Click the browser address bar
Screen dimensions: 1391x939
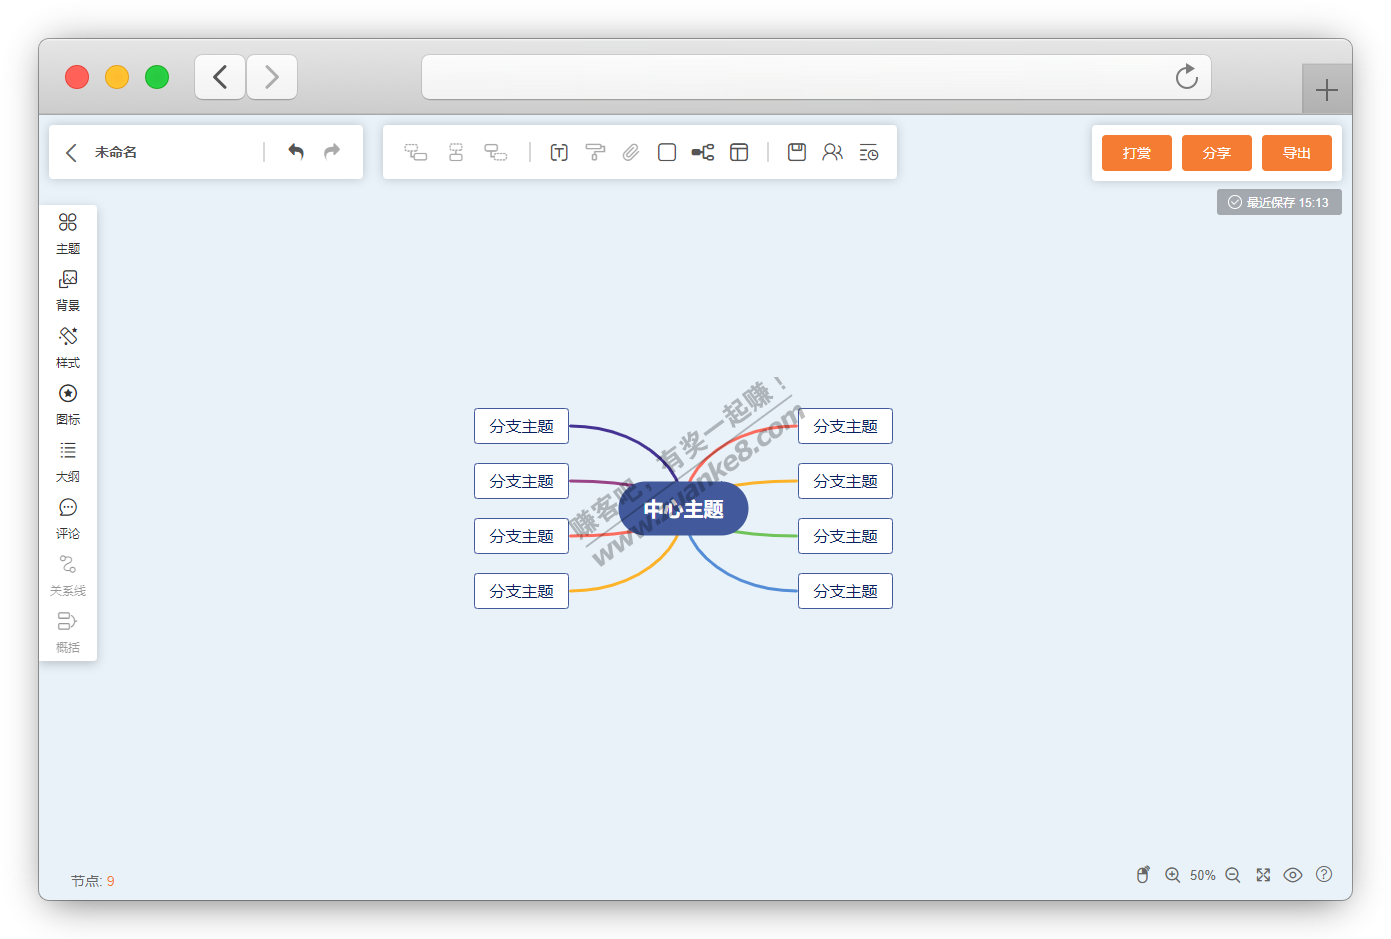pyautogui.click(x=816, y=77)
